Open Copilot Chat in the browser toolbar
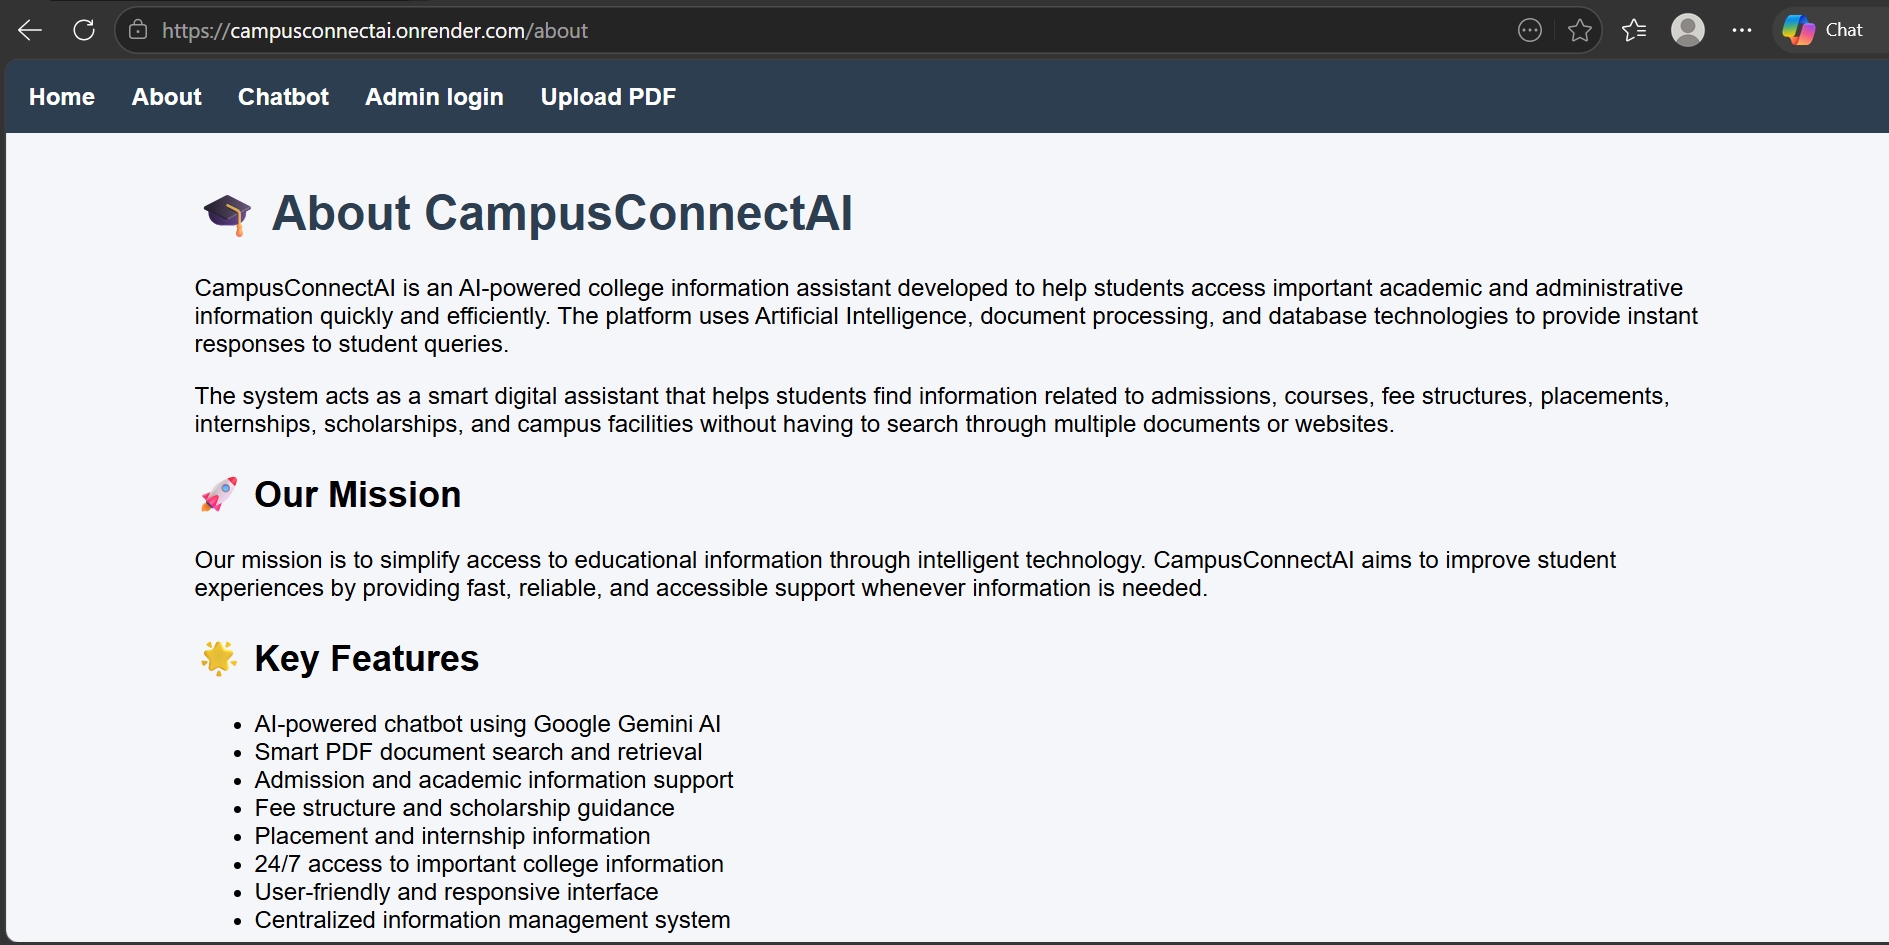This screenshot has height=945, width=1889. (1824, 30)
